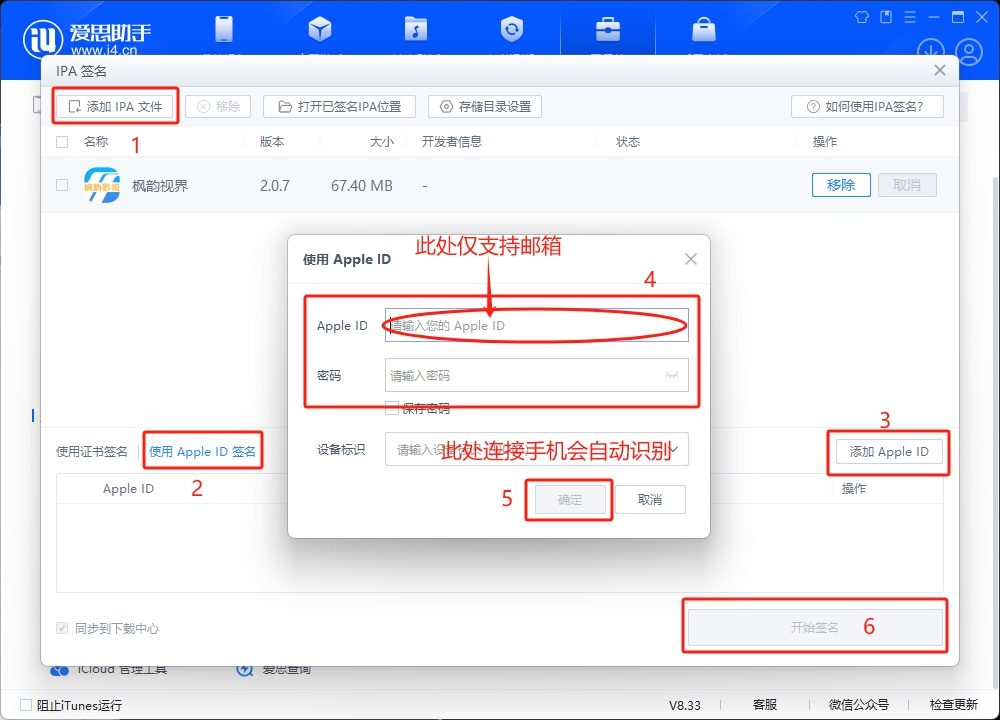Click the download arrow icon at top right

point(931,51)
